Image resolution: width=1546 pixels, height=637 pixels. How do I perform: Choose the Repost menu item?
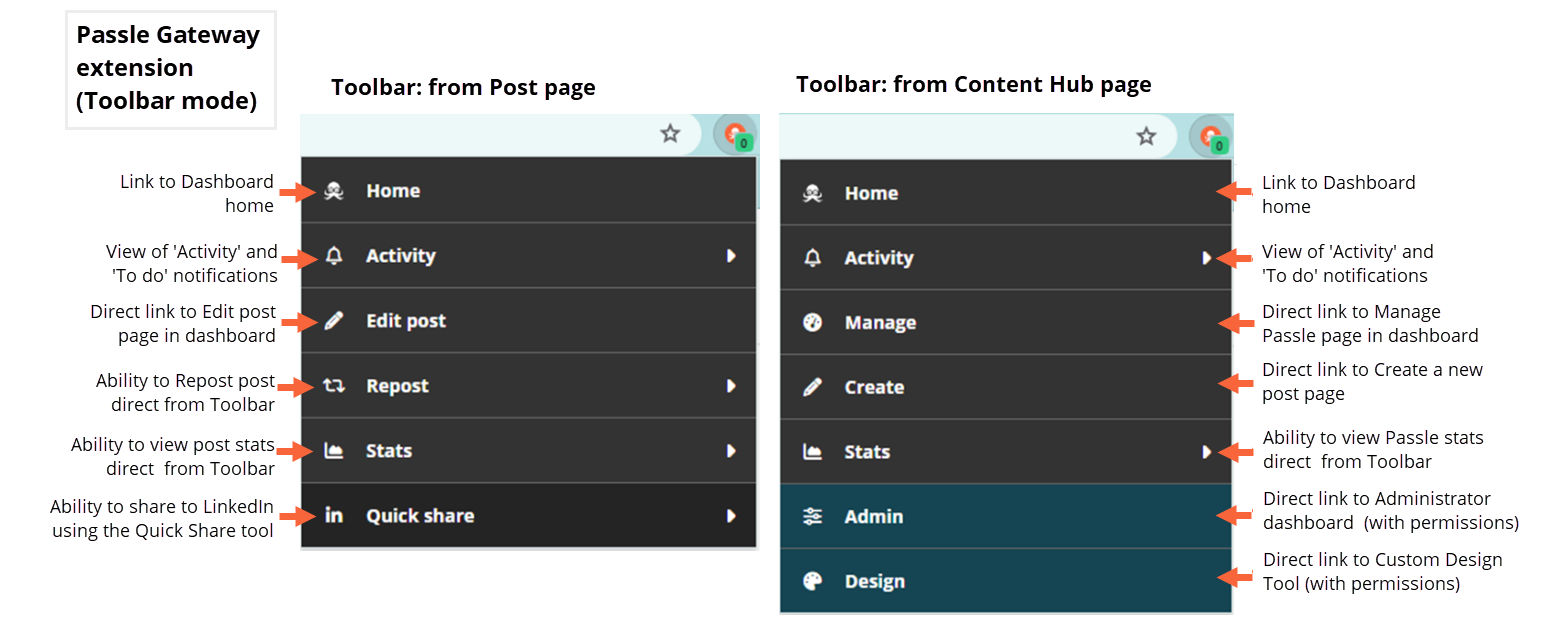click(x=528, y=386)
